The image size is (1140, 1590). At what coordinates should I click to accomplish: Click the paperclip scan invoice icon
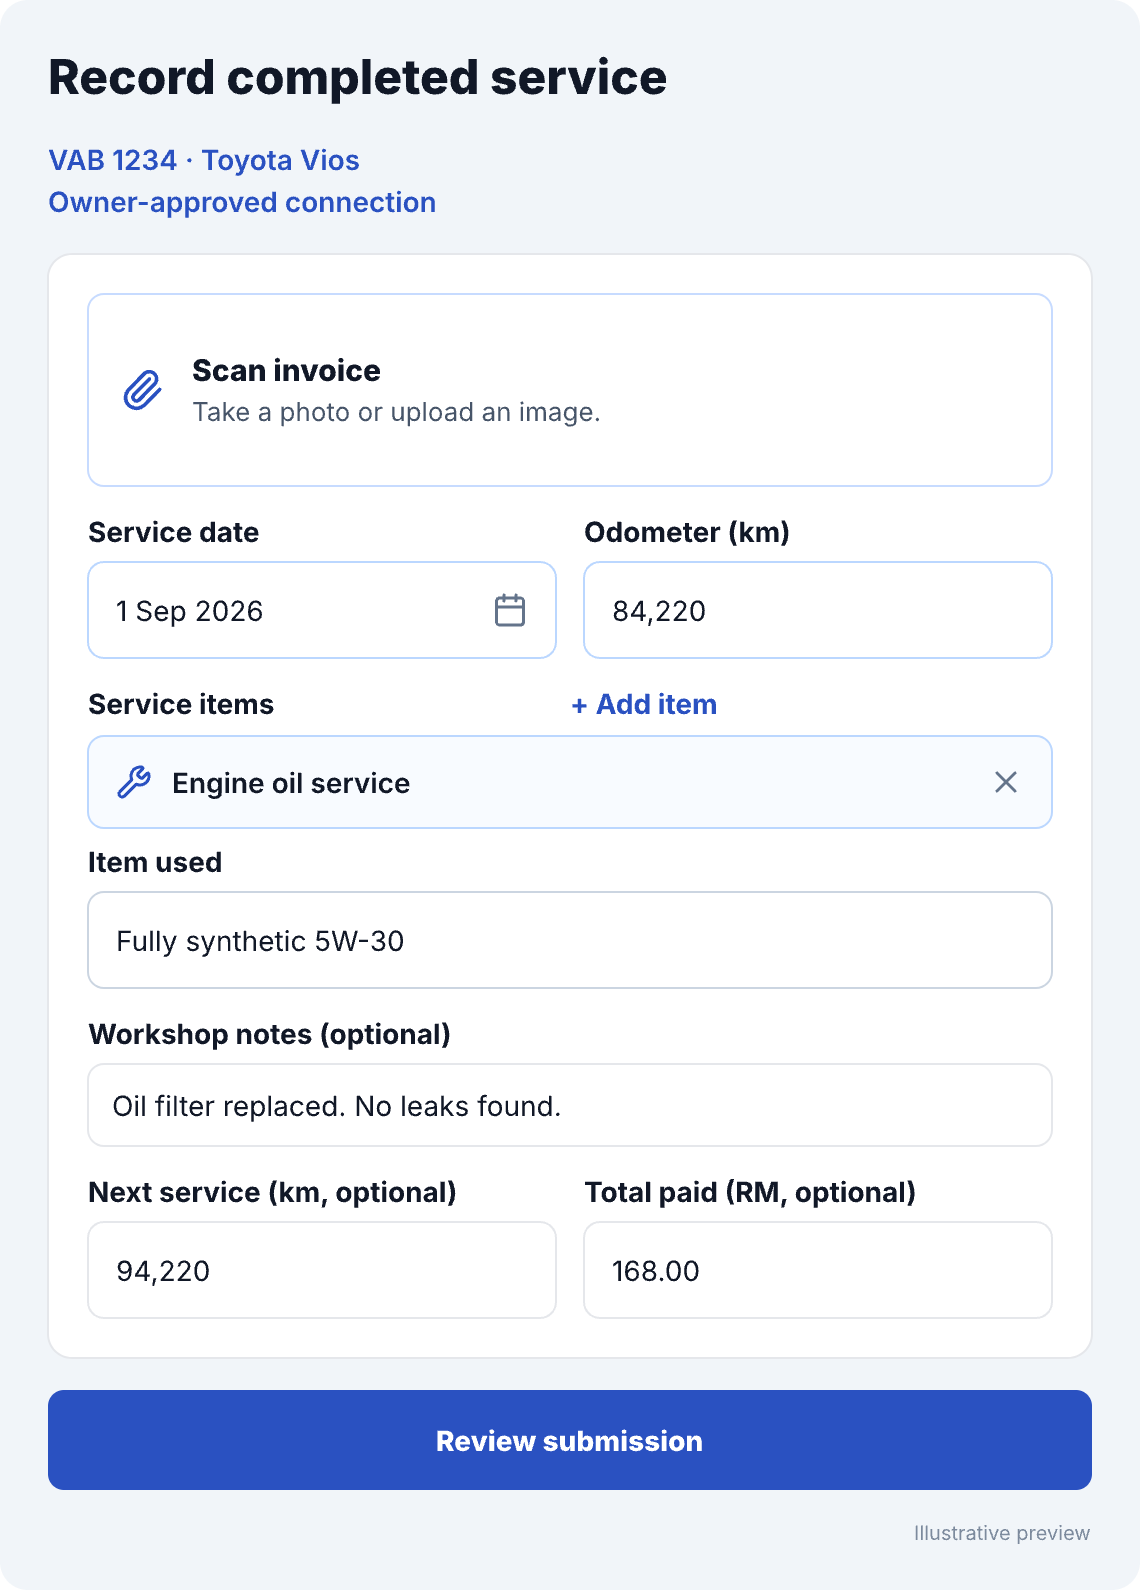click(143, 390)
